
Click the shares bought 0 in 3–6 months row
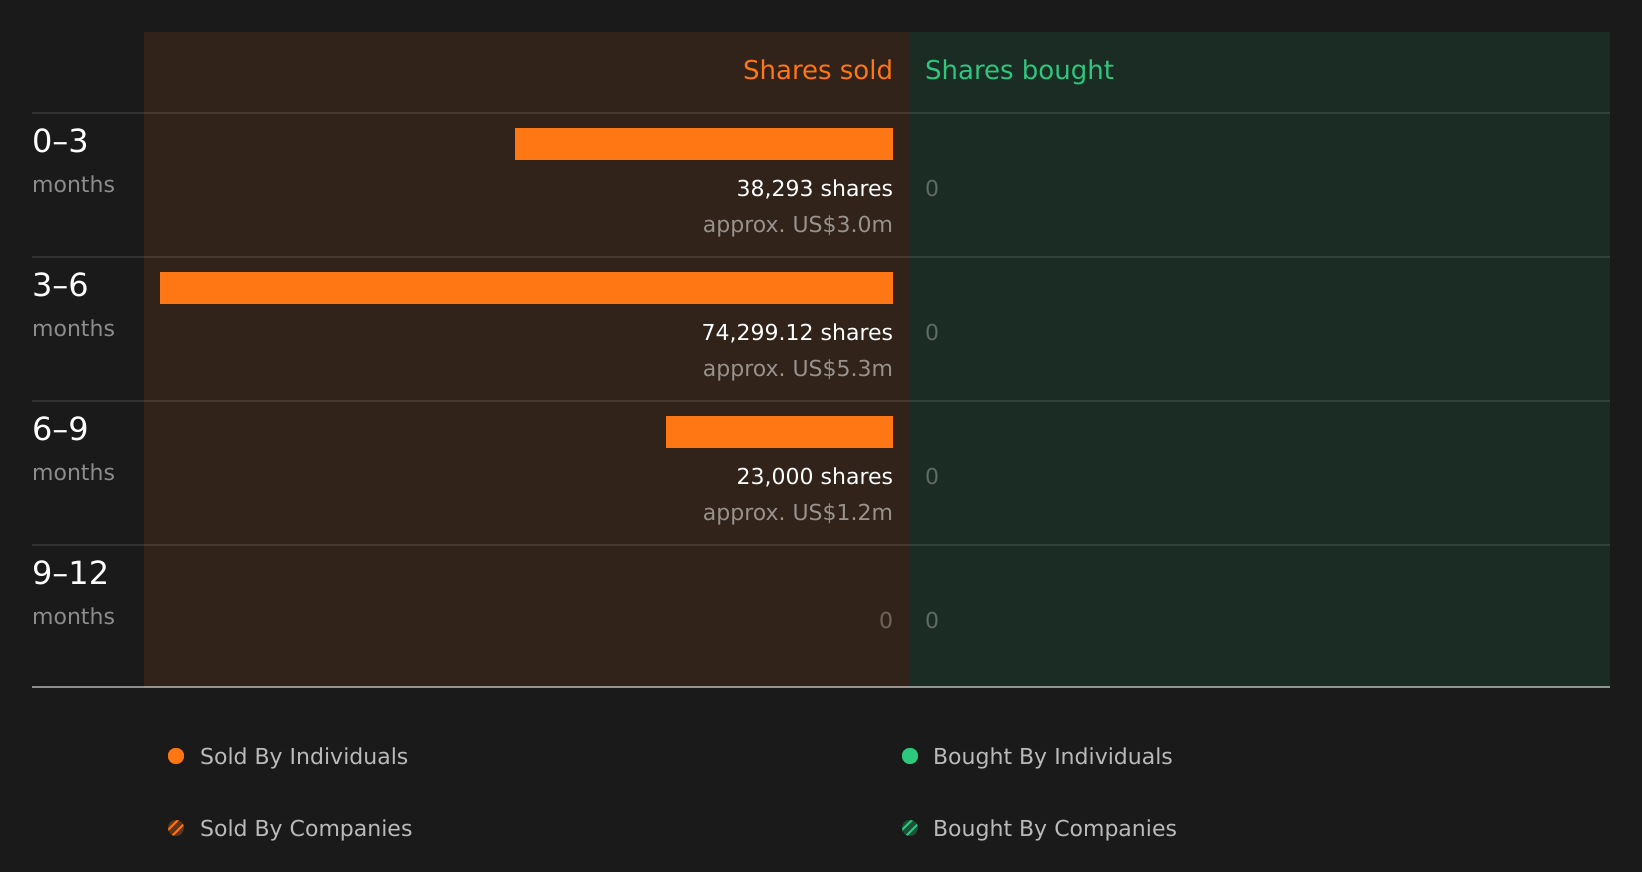pyautogui.click(x=932, y=333)
